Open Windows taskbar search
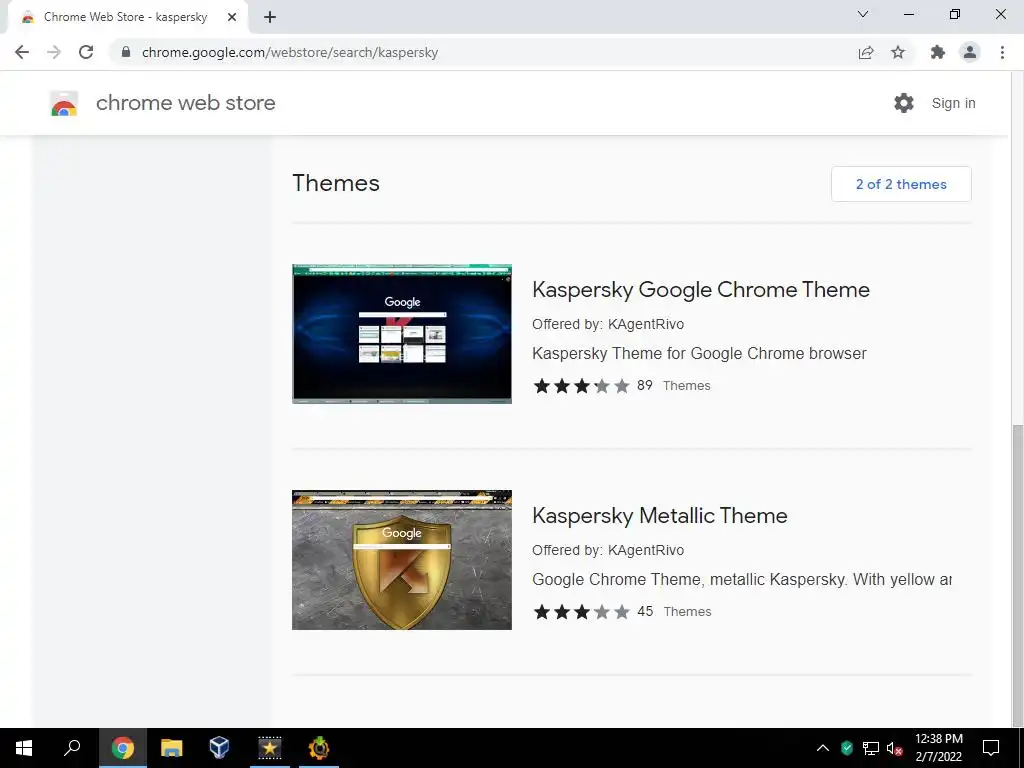The height and width of the screenshot is (768, 1024). pos(72,748)
